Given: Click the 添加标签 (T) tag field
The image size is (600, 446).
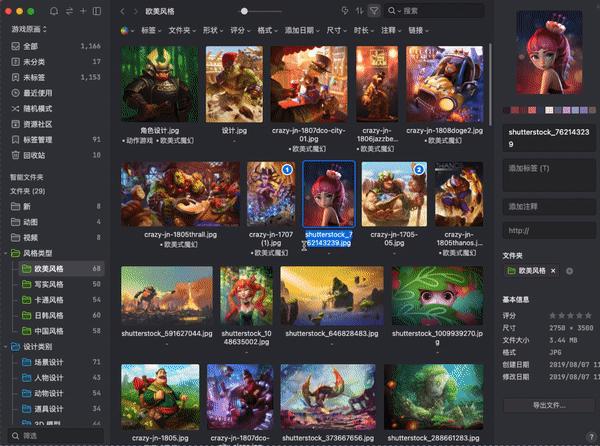Looking at the screenshot, I should tap(549, 176).
